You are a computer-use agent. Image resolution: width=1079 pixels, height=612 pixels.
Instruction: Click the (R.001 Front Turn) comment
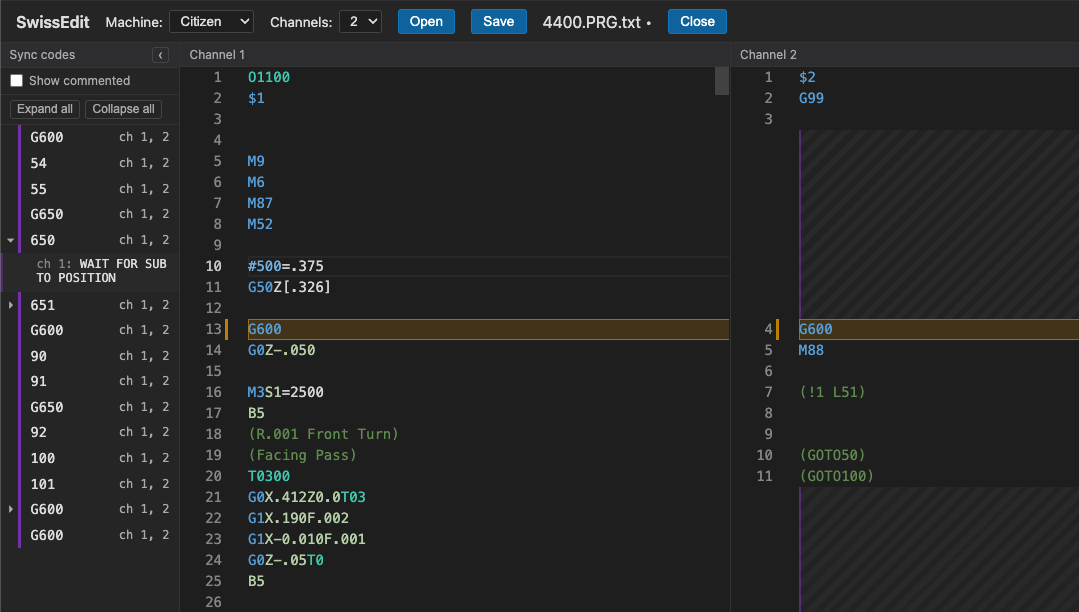323,434
